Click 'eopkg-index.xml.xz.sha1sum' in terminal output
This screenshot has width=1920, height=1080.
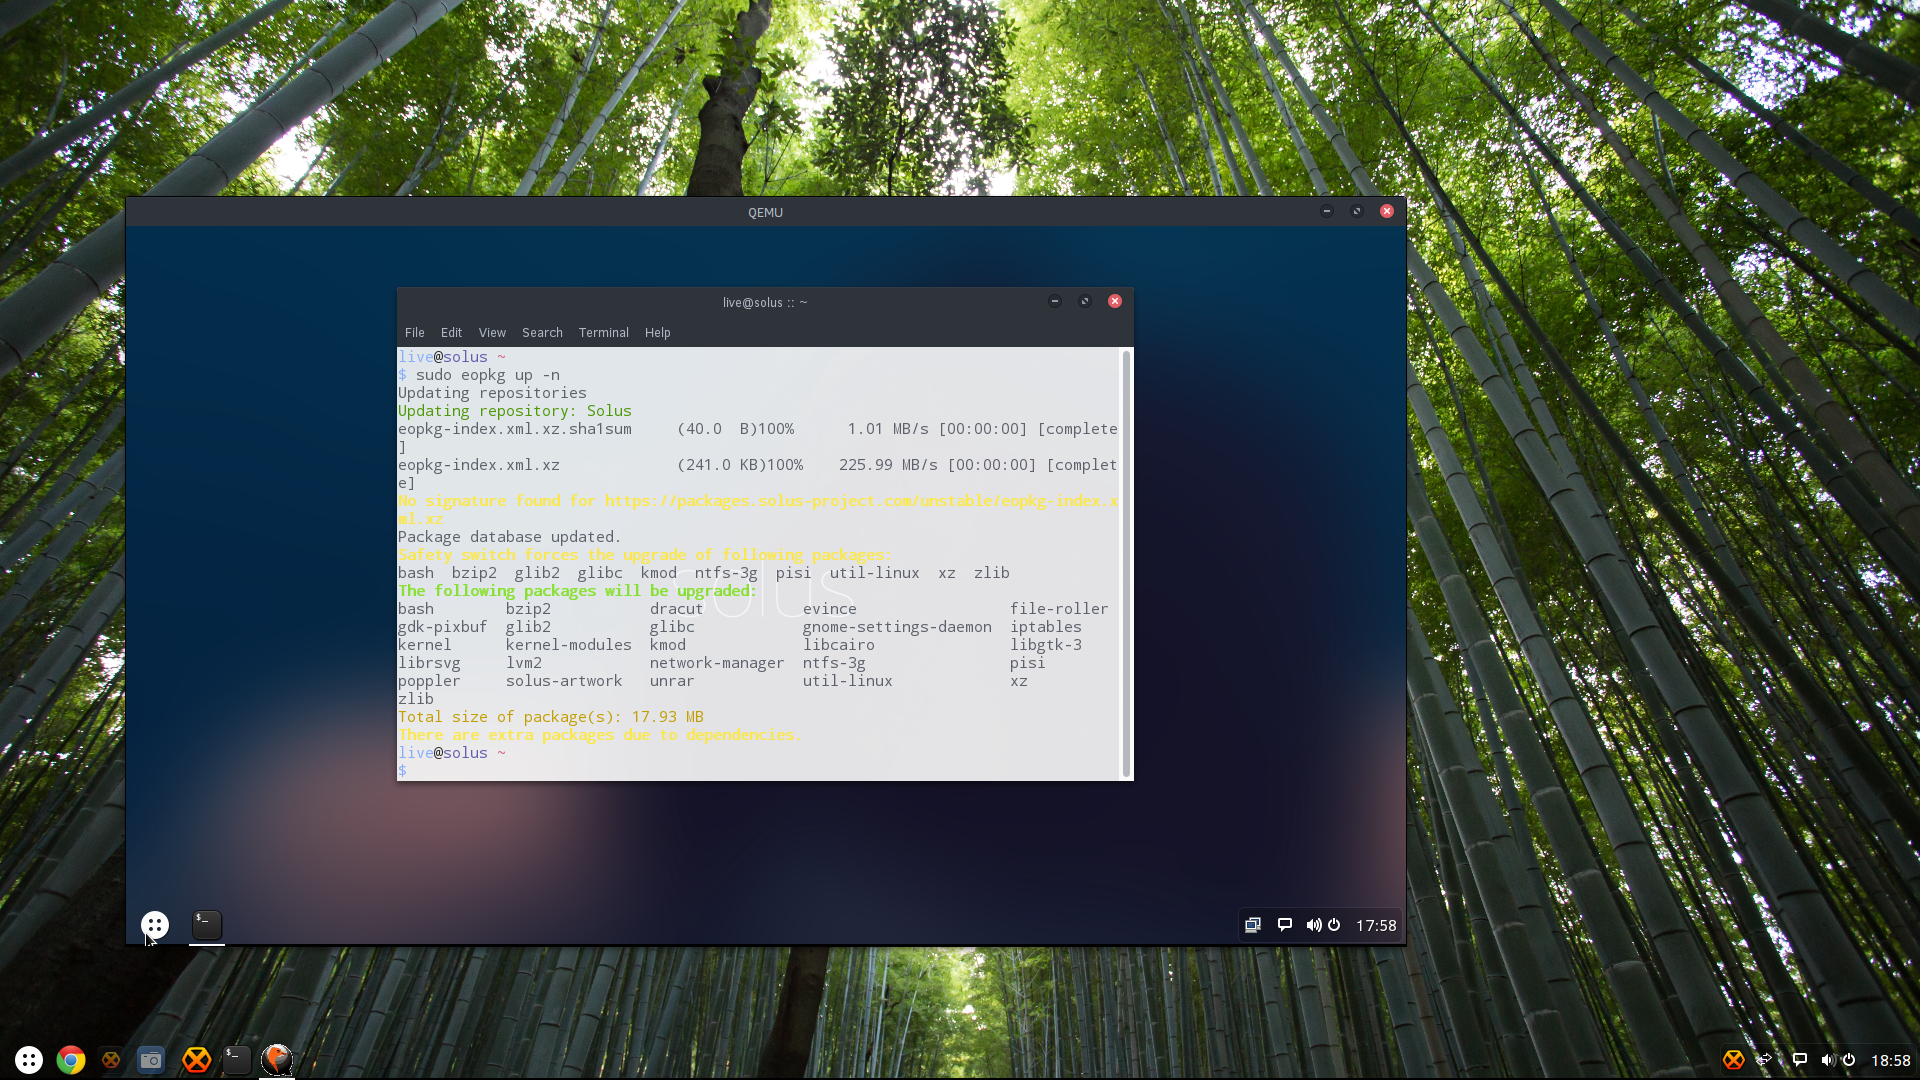pos(515,429)
